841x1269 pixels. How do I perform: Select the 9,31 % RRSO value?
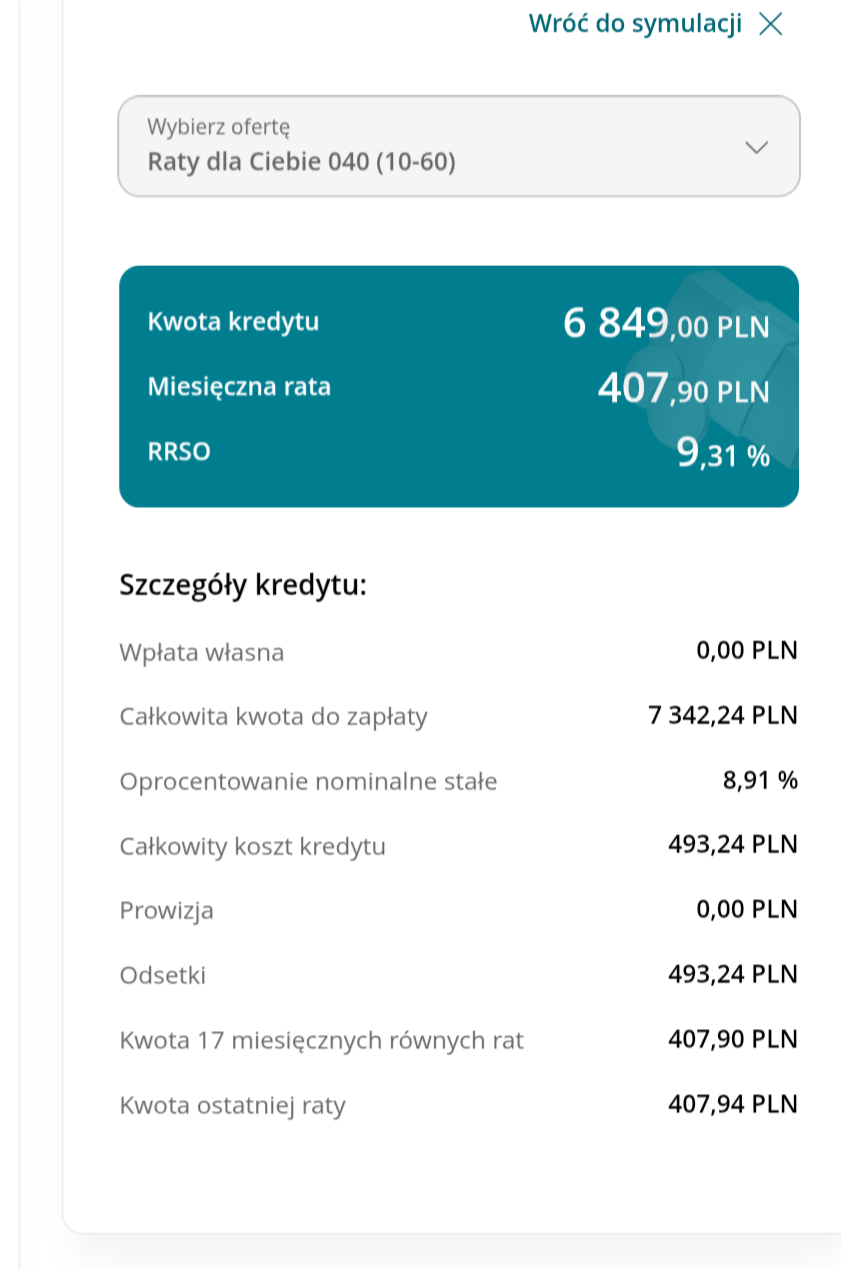(723, 454)
